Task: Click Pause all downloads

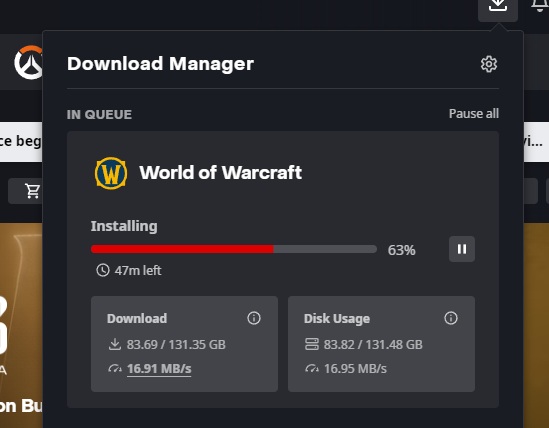Action: pos(474,114)
